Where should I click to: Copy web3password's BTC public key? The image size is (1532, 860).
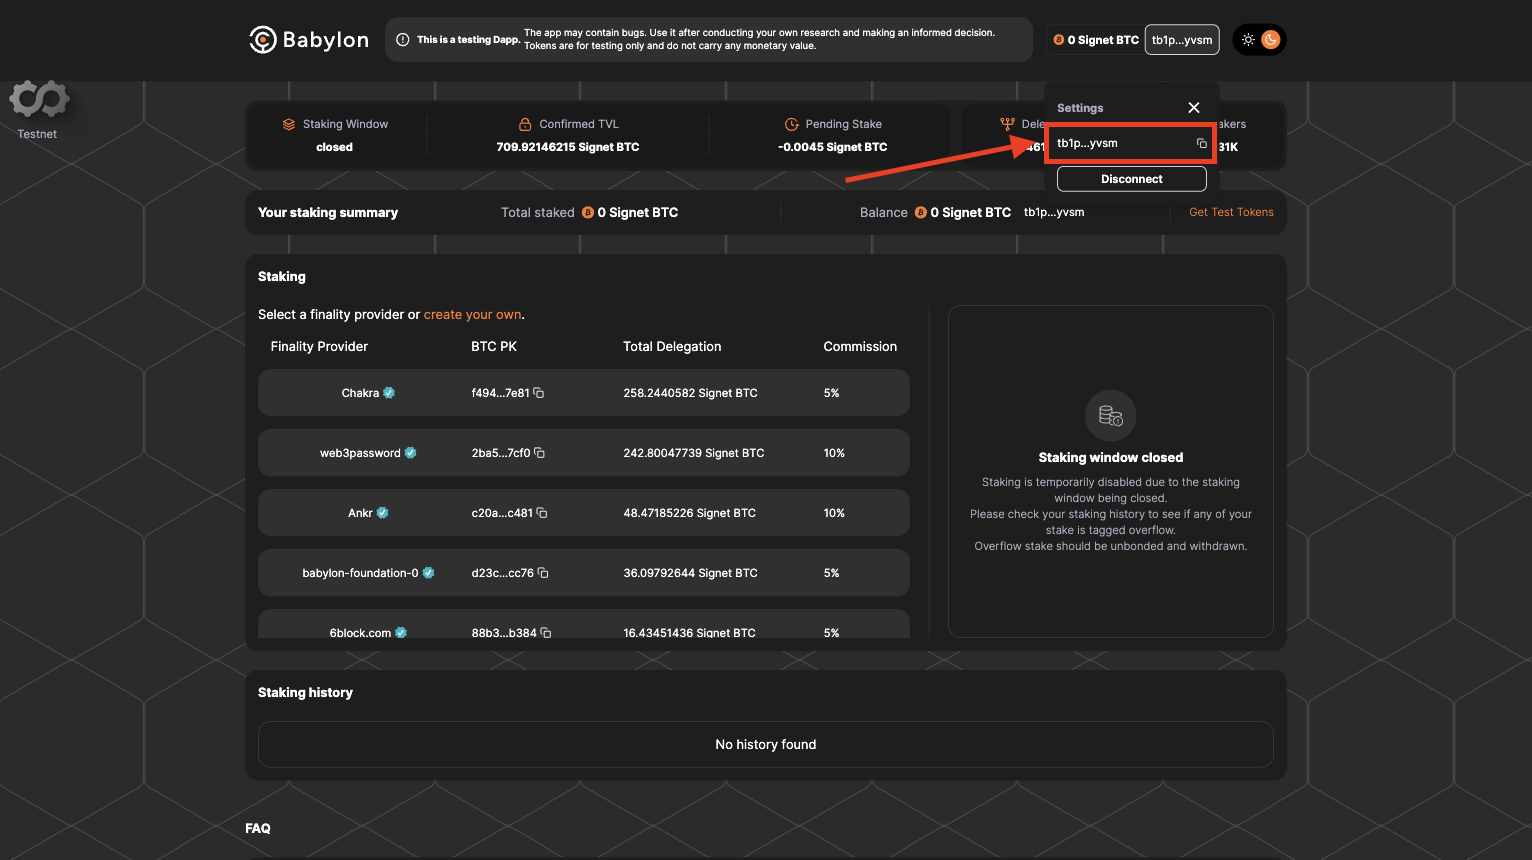(x=538, y=453)
